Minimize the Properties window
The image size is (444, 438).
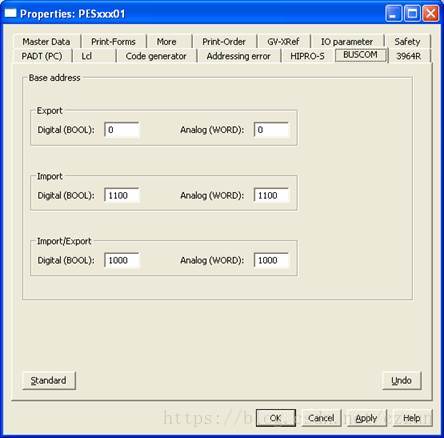point(393,14)
